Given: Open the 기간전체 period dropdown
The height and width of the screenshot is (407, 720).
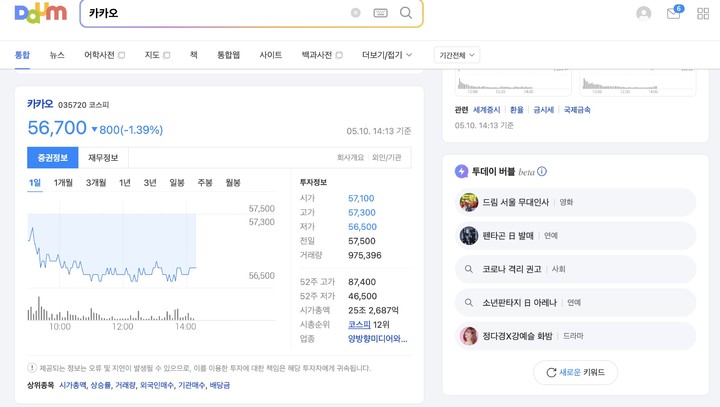Looking at the screenshot, I should coord(457,55).
